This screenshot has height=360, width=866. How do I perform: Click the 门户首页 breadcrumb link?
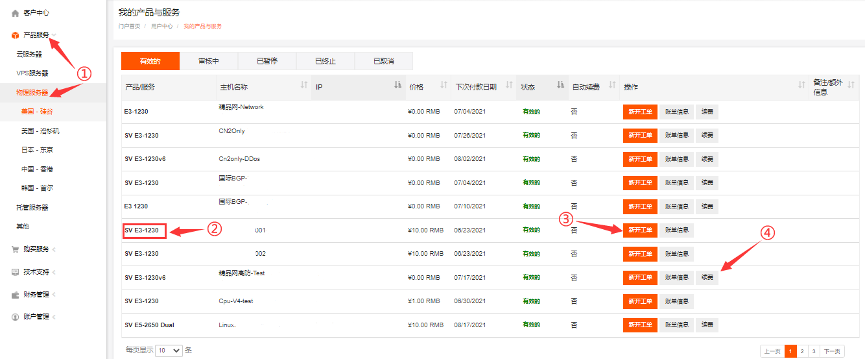point(129,26)
